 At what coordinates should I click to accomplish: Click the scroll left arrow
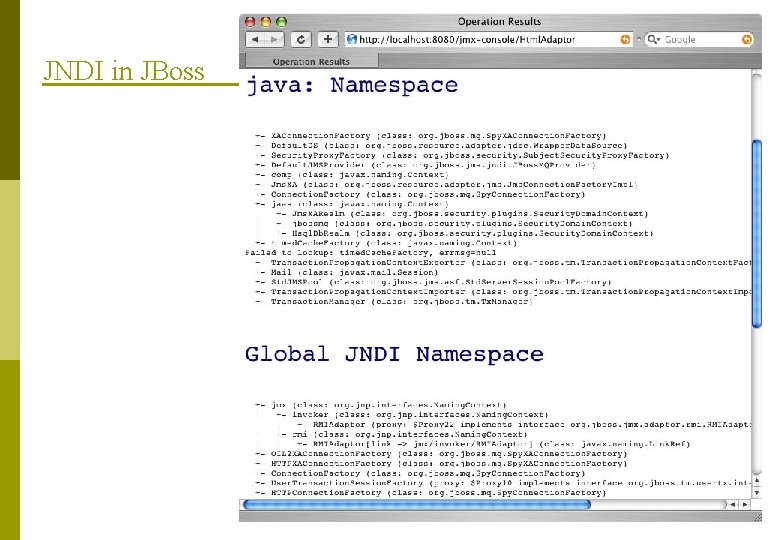coord(732,504)
